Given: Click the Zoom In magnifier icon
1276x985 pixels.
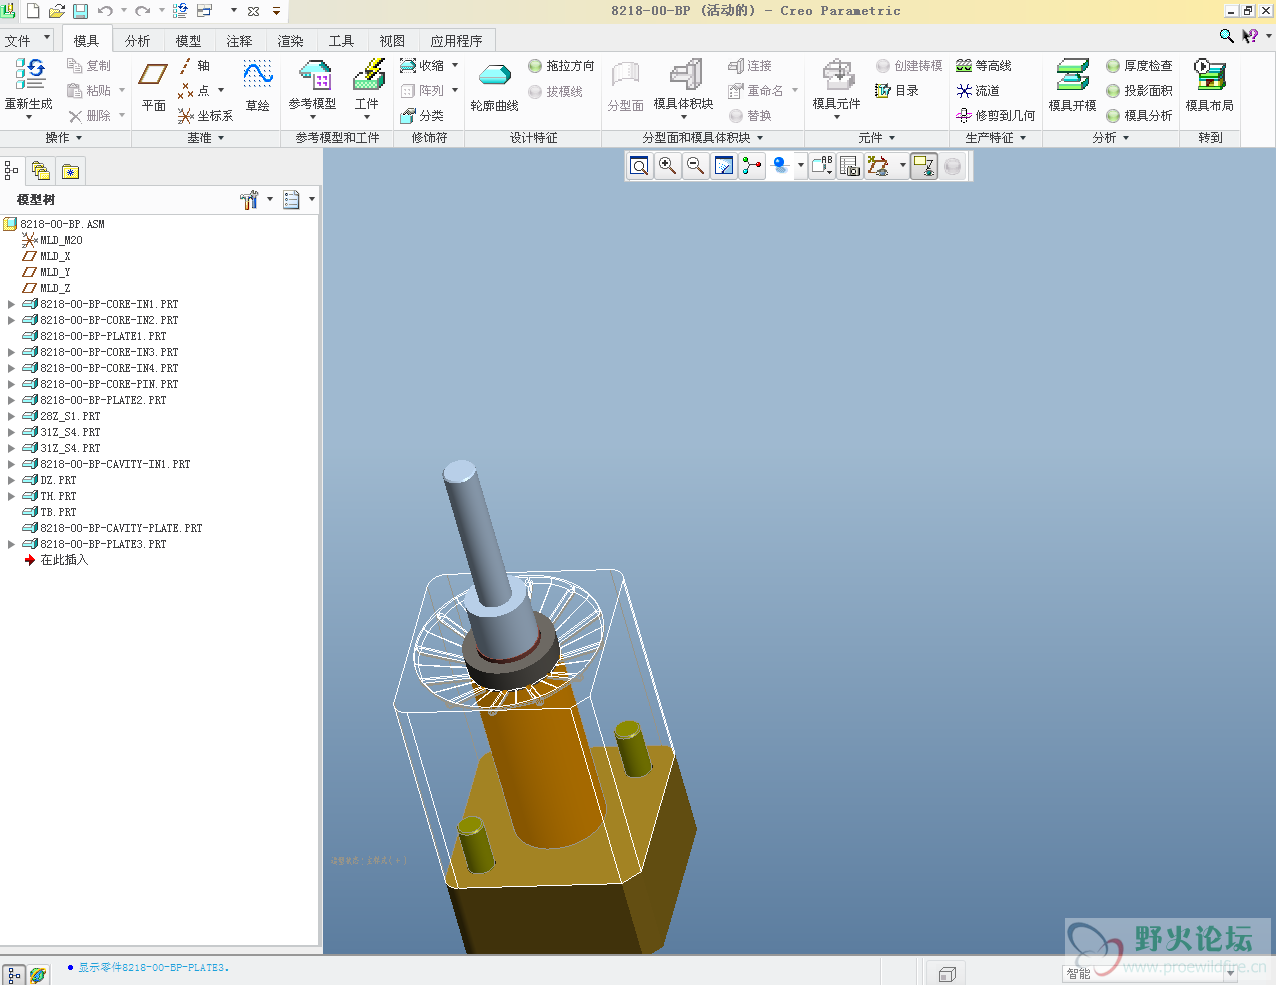Looking at the screenshot, I should coord(667,166).
